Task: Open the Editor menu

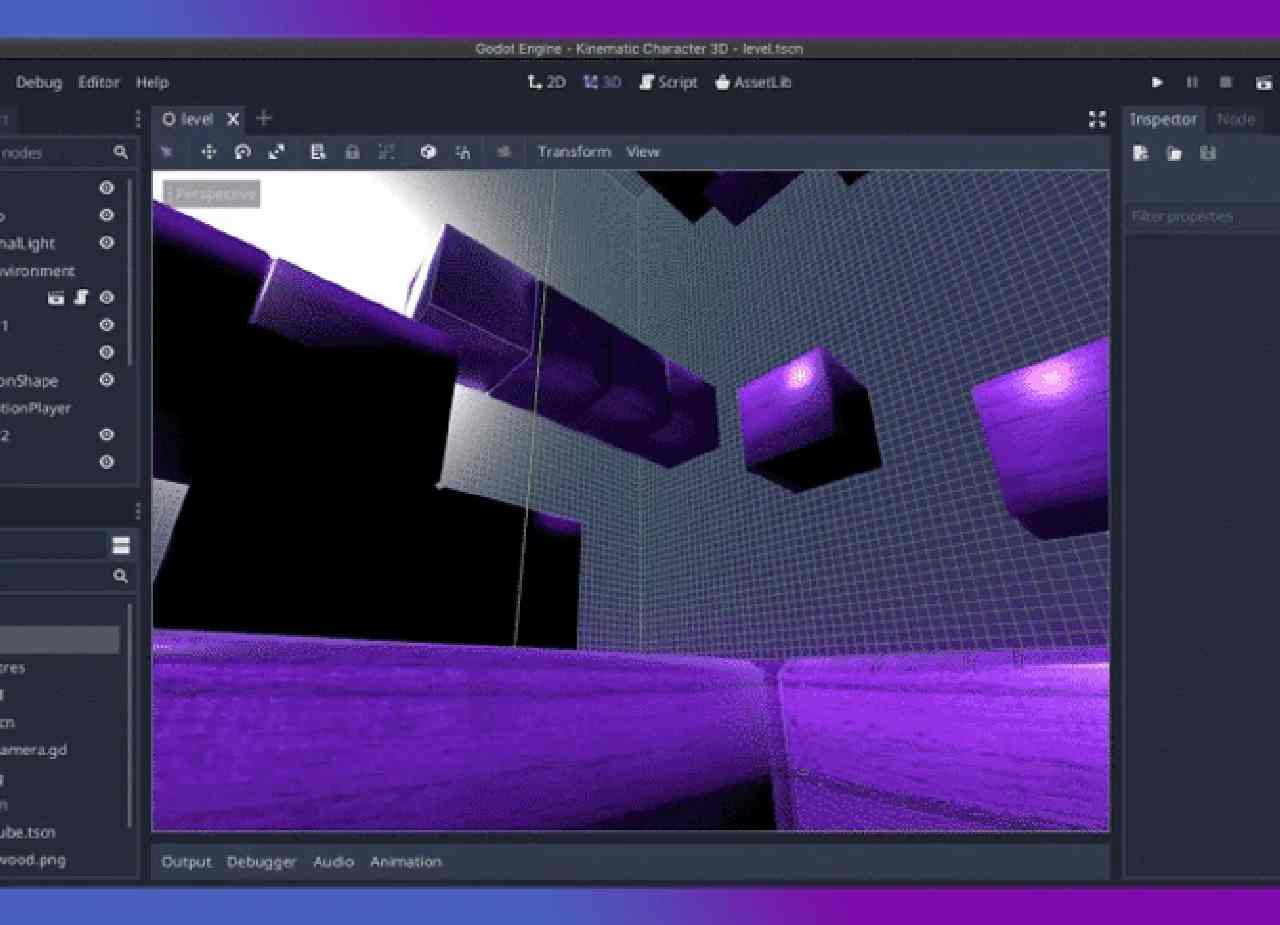Action: tap(99, 83)
